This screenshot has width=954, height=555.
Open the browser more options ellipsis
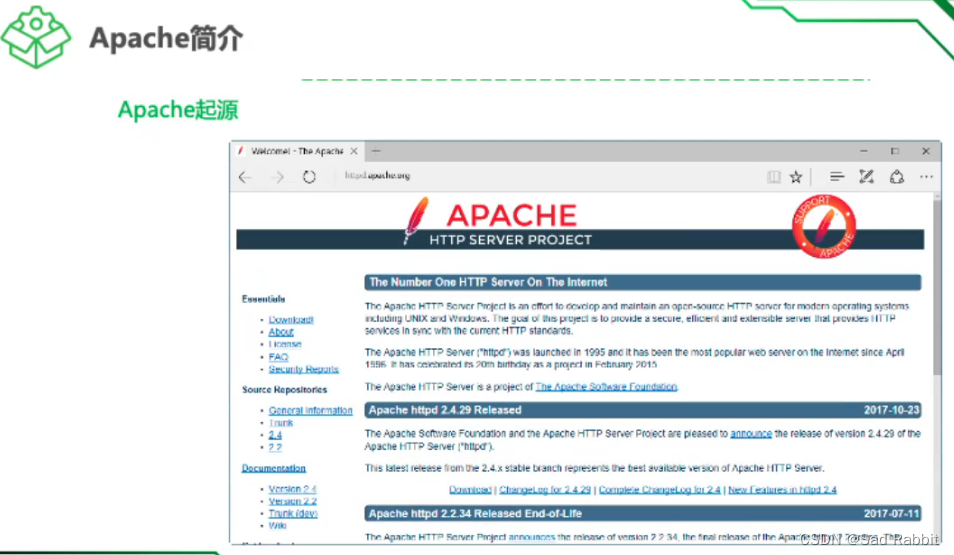point(926,176)
